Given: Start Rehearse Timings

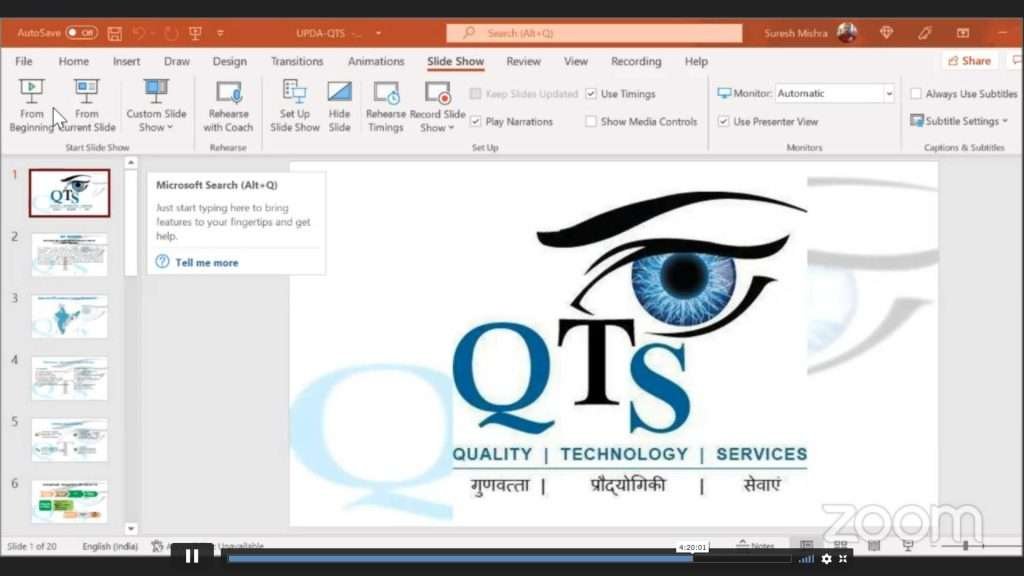Looking at the screenshot, I should pos(385,106).
